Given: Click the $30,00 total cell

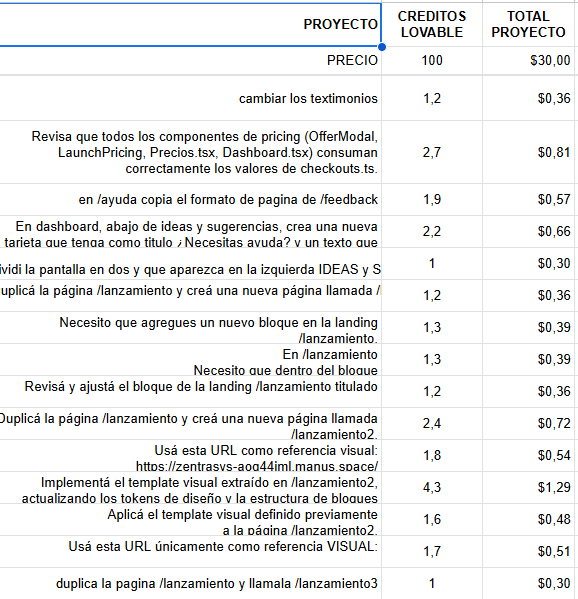Looking at the screenshot, I should (x=528, y=60).
